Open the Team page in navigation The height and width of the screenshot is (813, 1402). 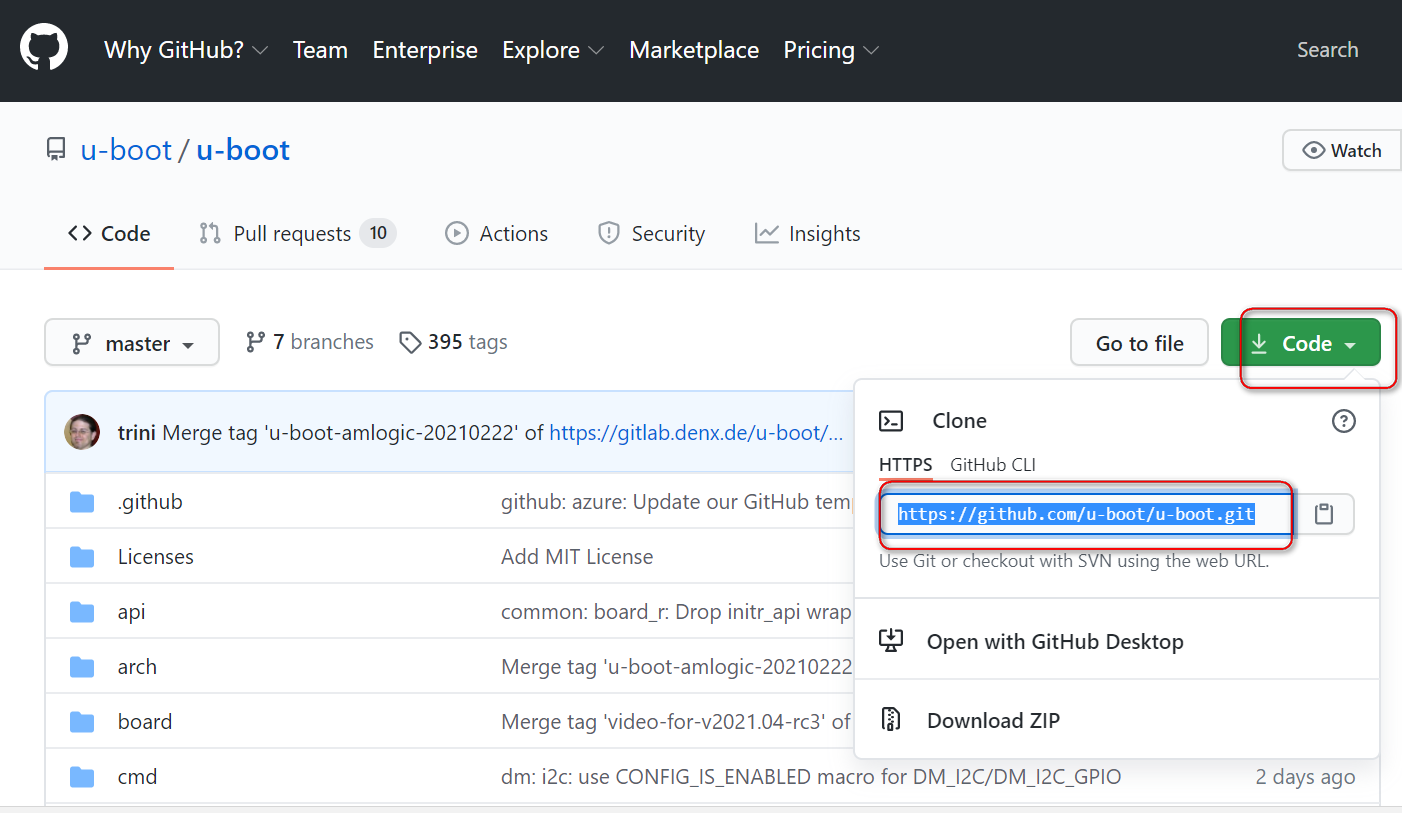(320, 50)
